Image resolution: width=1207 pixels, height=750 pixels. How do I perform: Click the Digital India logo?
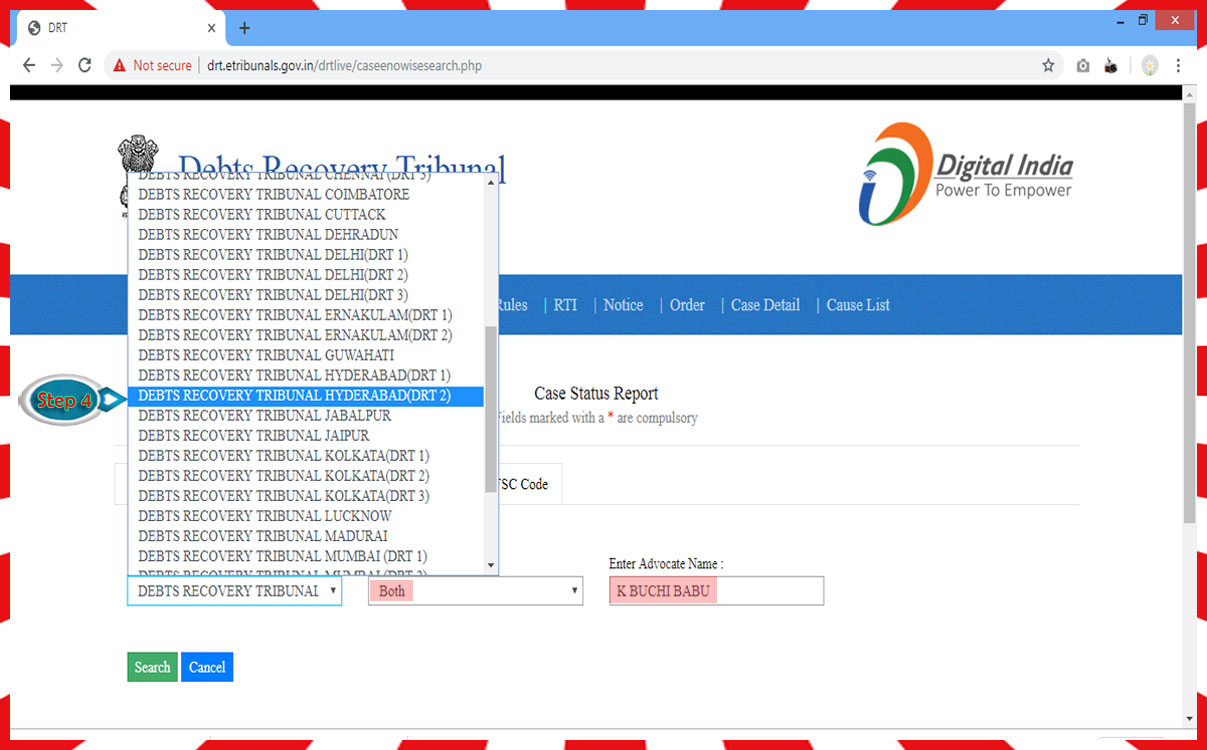(966, 174)
